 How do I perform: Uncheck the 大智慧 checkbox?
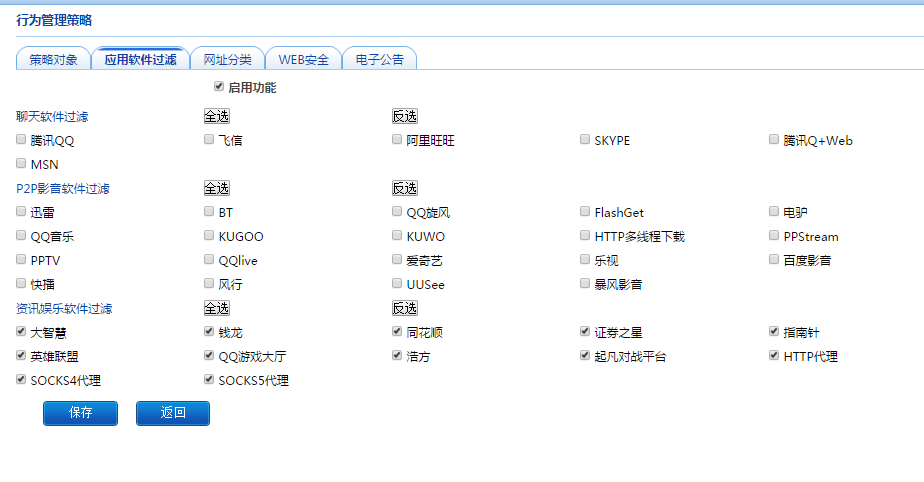coord(21,331)
